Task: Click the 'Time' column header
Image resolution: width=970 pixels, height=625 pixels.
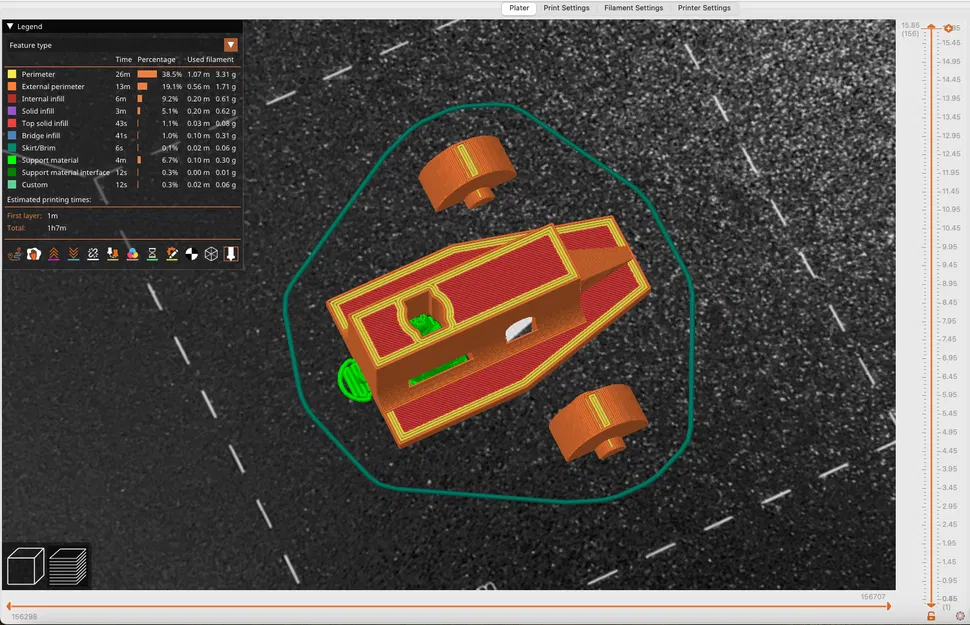Action: click(x=124, y=59)
